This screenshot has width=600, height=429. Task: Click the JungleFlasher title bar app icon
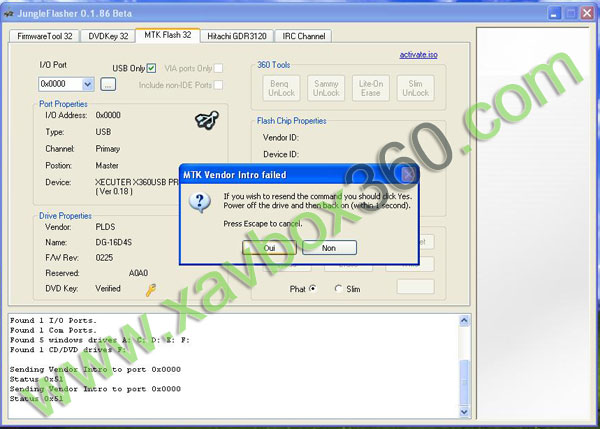(8, 14)
